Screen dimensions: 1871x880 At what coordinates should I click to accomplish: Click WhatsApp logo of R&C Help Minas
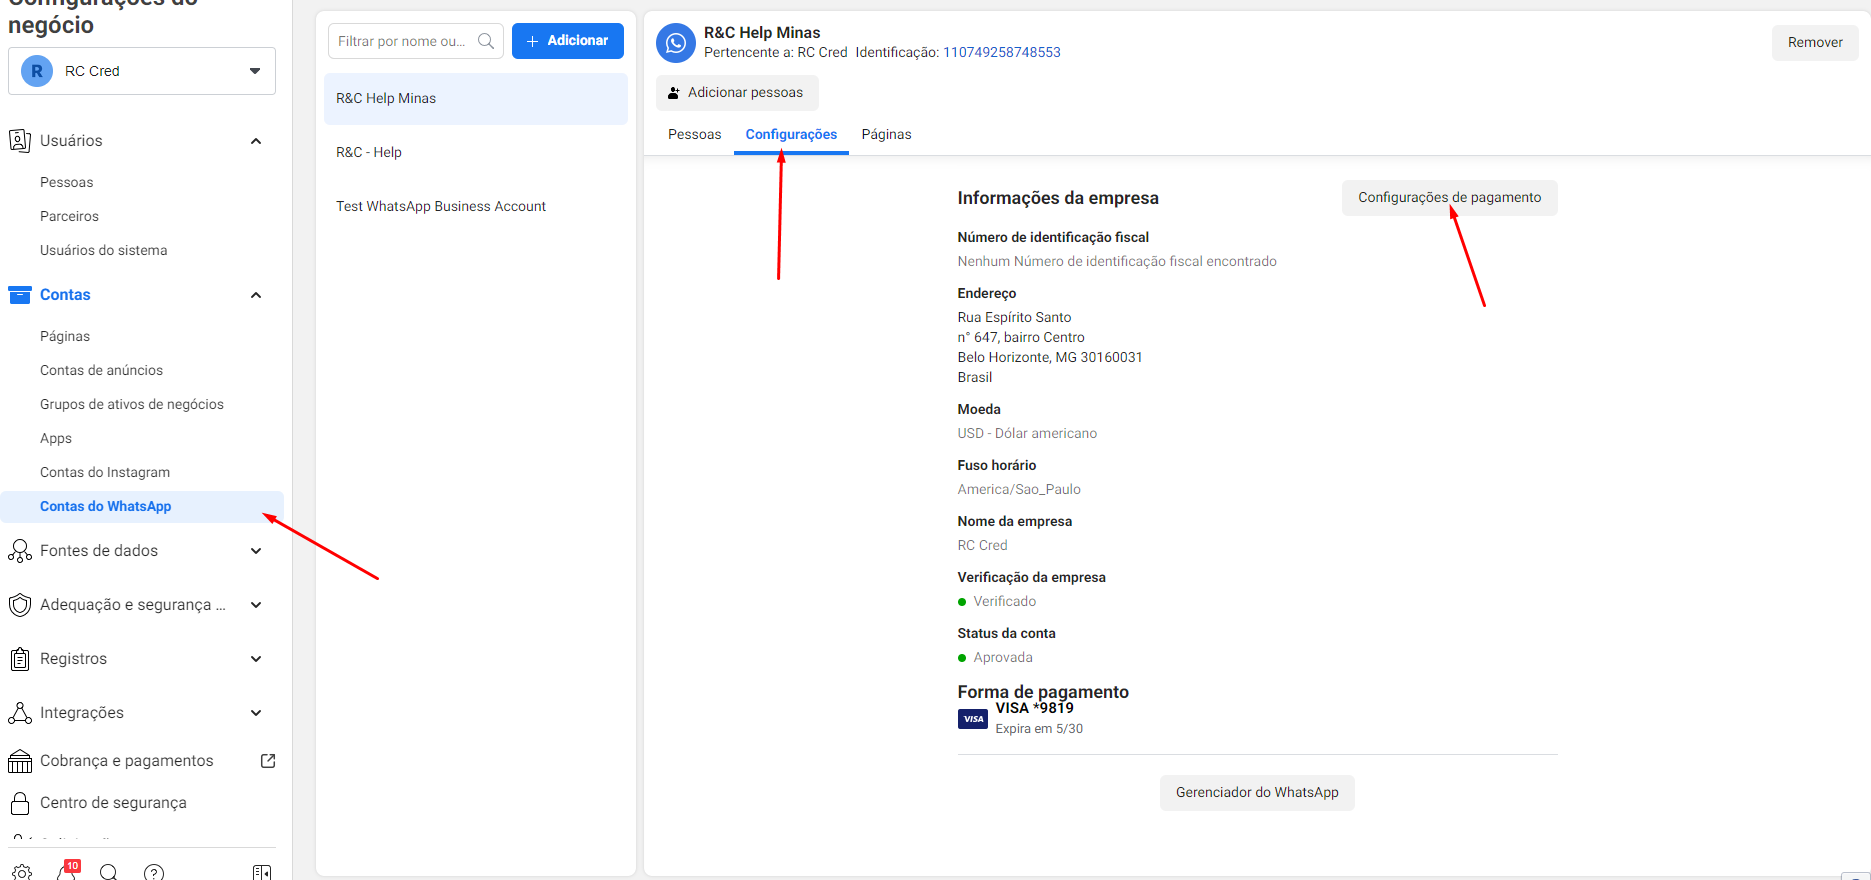click(x=676, y=43)
